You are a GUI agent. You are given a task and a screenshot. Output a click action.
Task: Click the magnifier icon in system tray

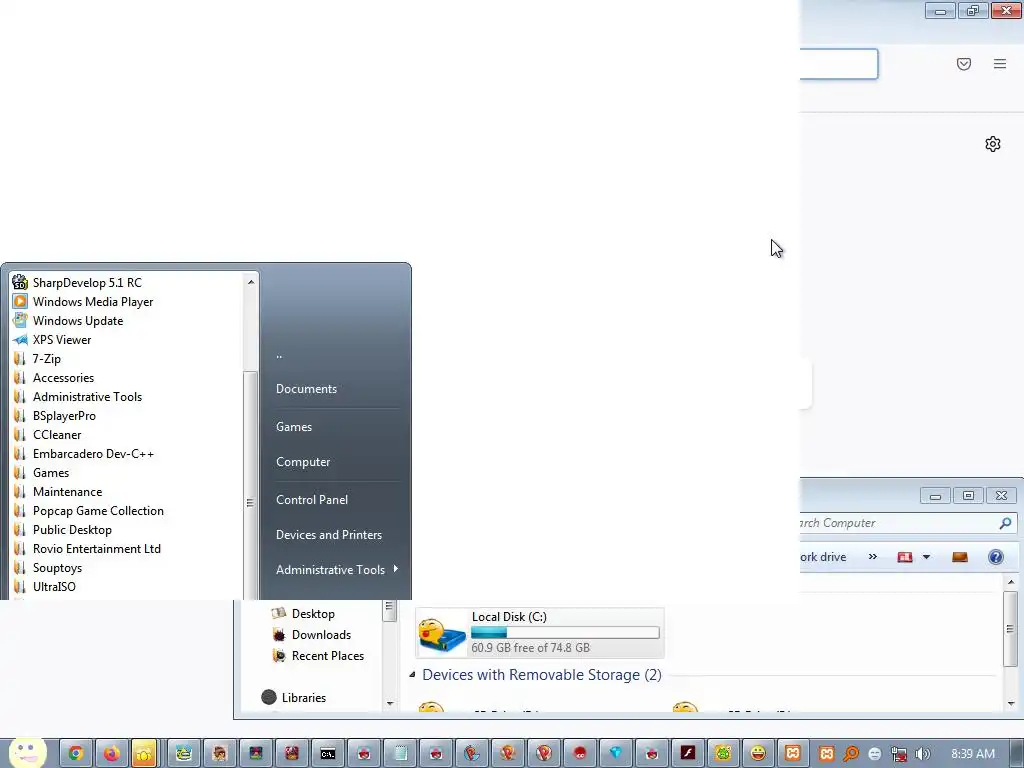pos(851,754)
